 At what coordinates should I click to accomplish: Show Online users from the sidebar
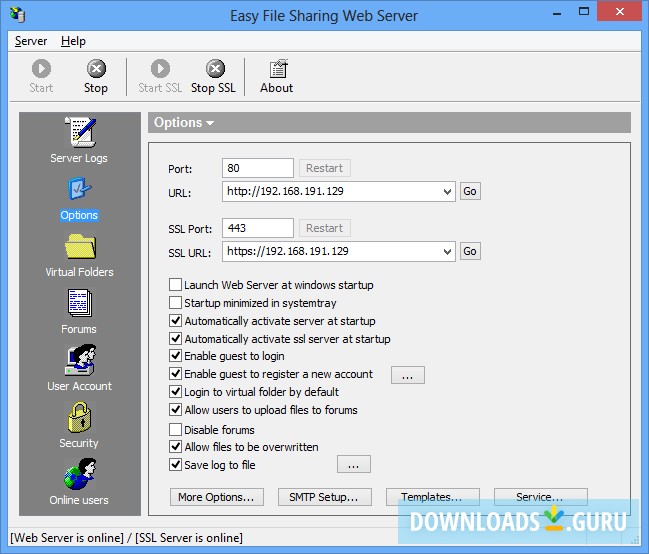coord(79,474)
